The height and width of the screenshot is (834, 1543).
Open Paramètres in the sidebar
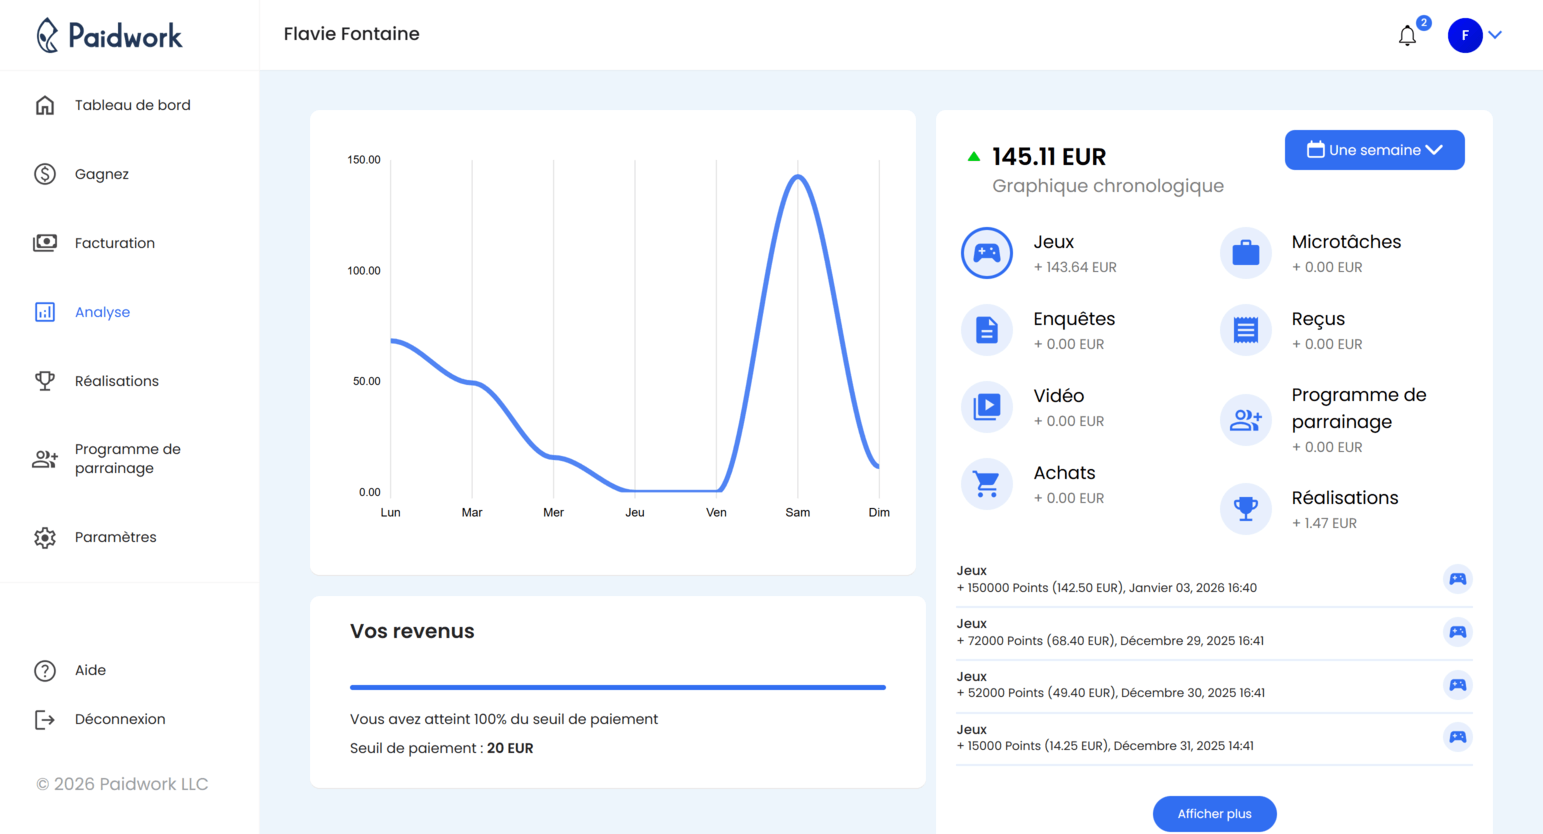tap(115, 537)
